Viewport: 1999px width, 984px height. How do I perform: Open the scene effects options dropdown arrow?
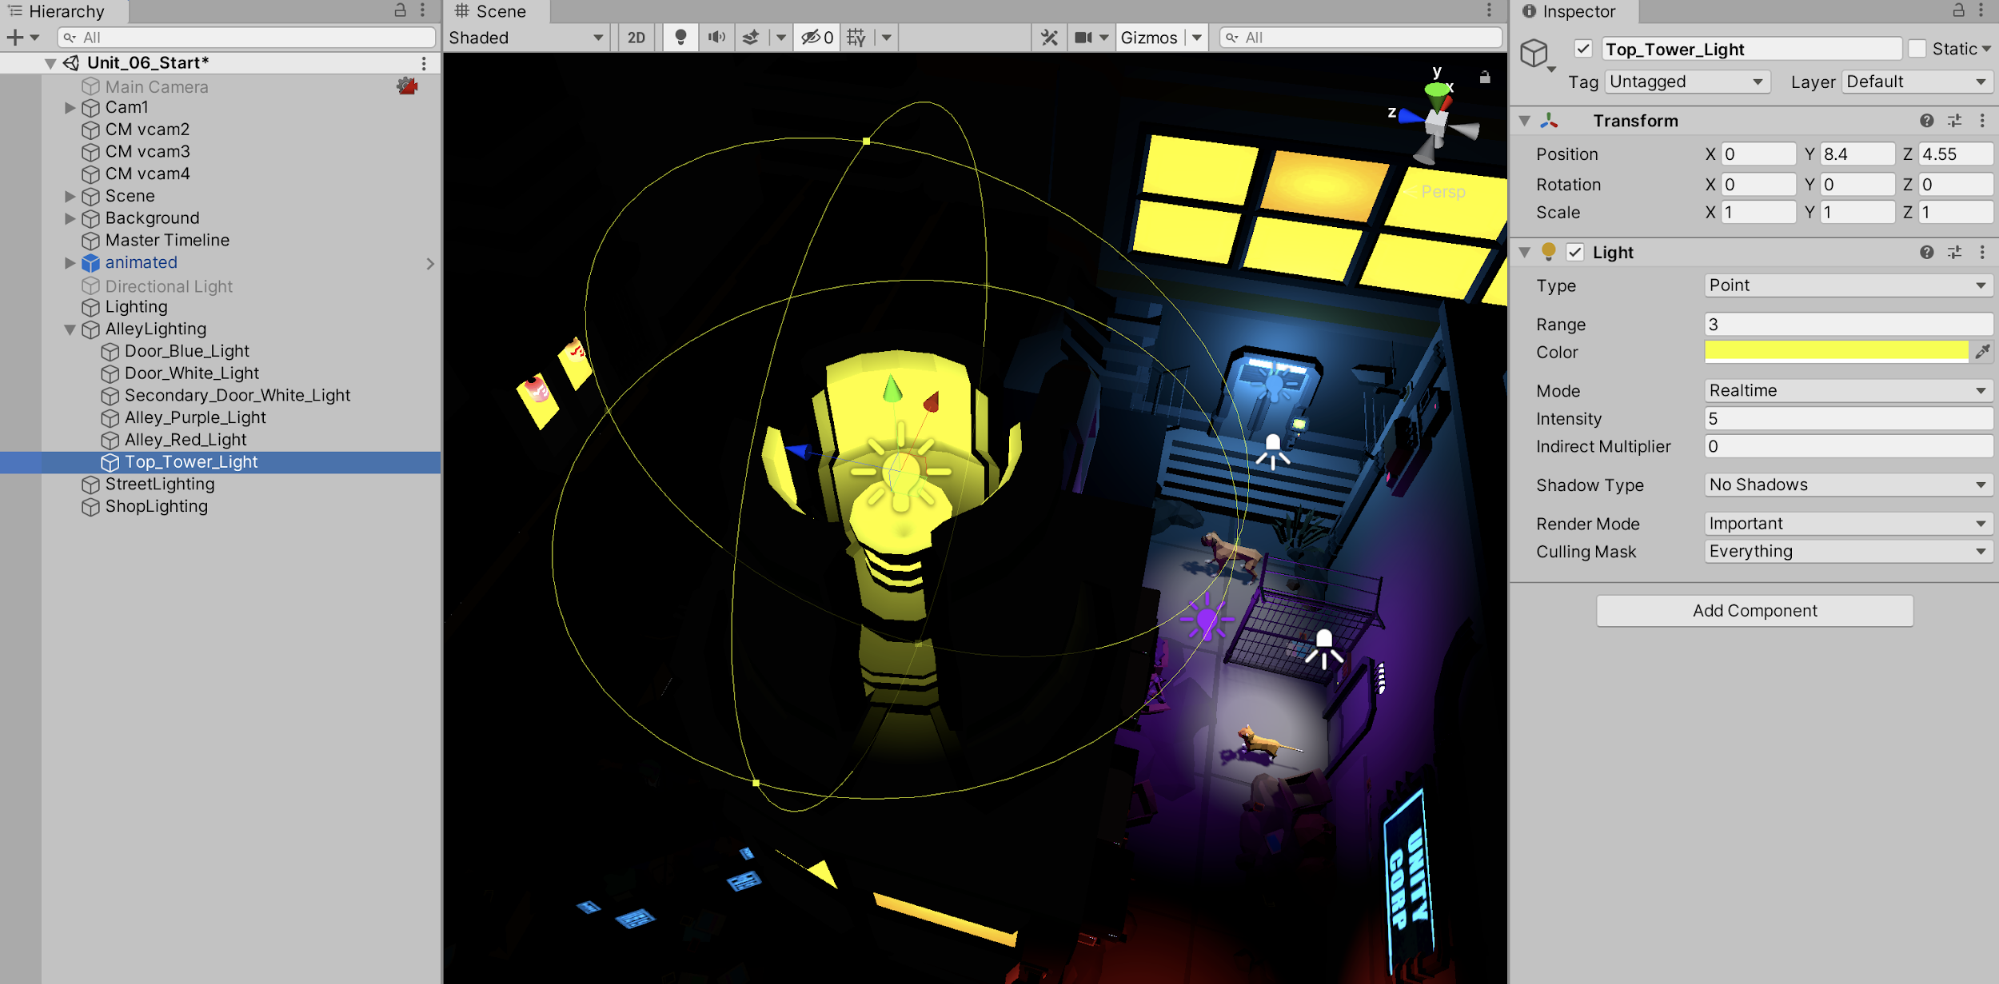tap(781, 38)
